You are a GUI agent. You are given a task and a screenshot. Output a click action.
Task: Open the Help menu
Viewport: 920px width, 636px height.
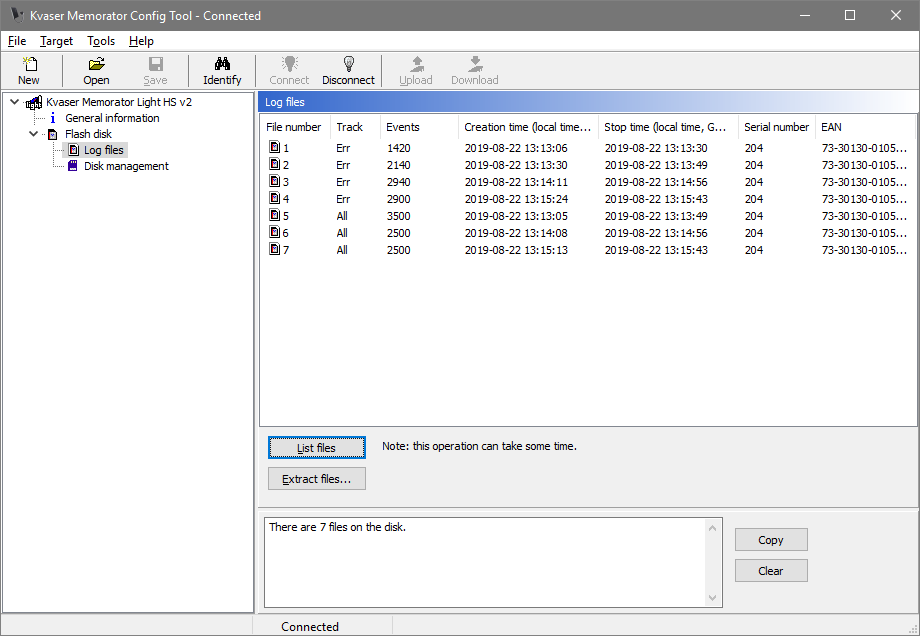tap(141, 41)
